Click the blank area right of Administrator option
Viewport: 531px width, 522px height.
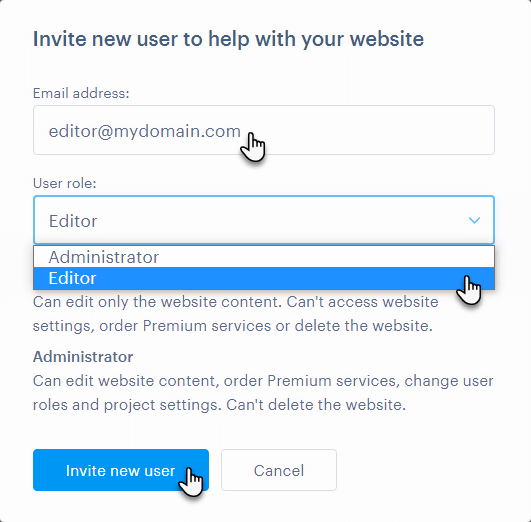[325, 257]
